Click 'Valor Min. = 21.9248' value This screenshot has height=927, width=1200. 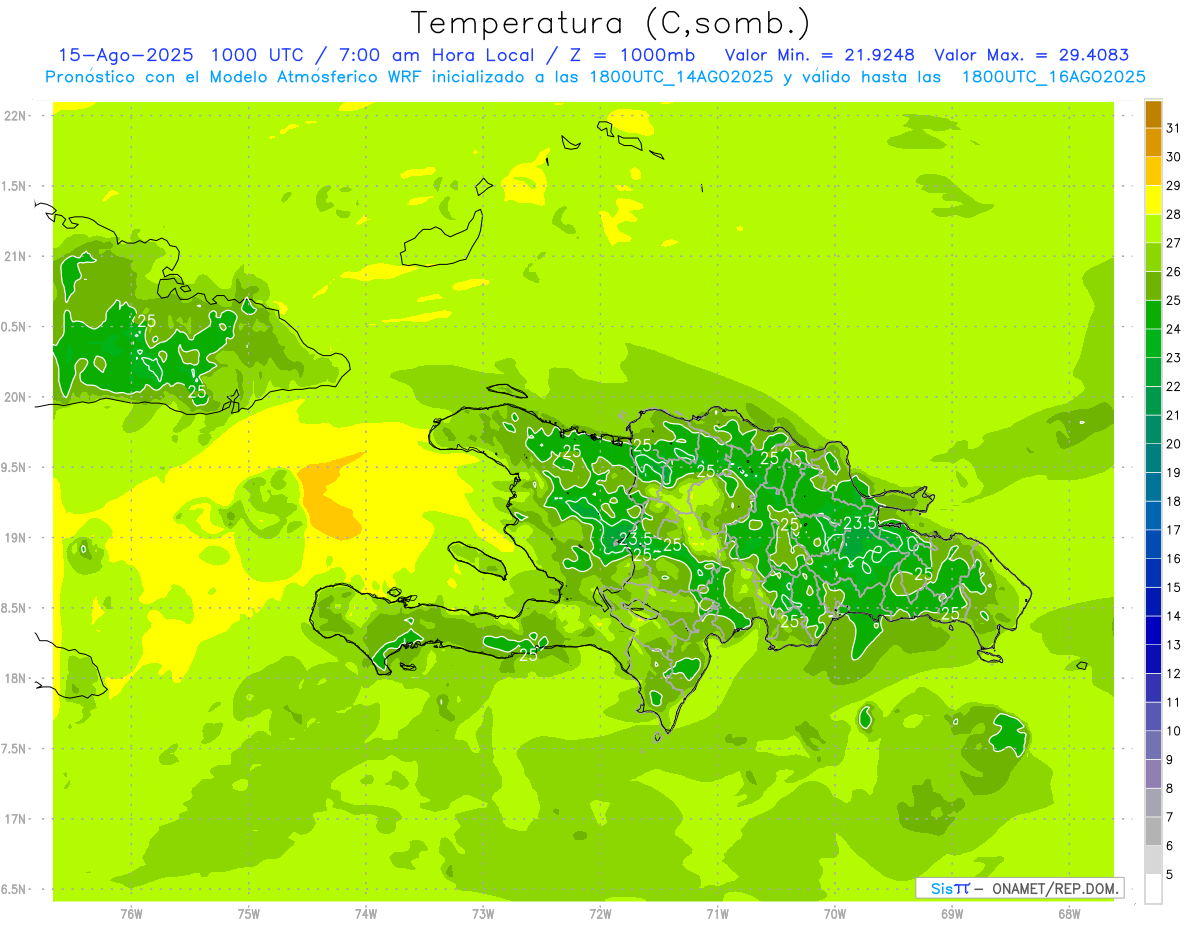(x=820, y=55)
